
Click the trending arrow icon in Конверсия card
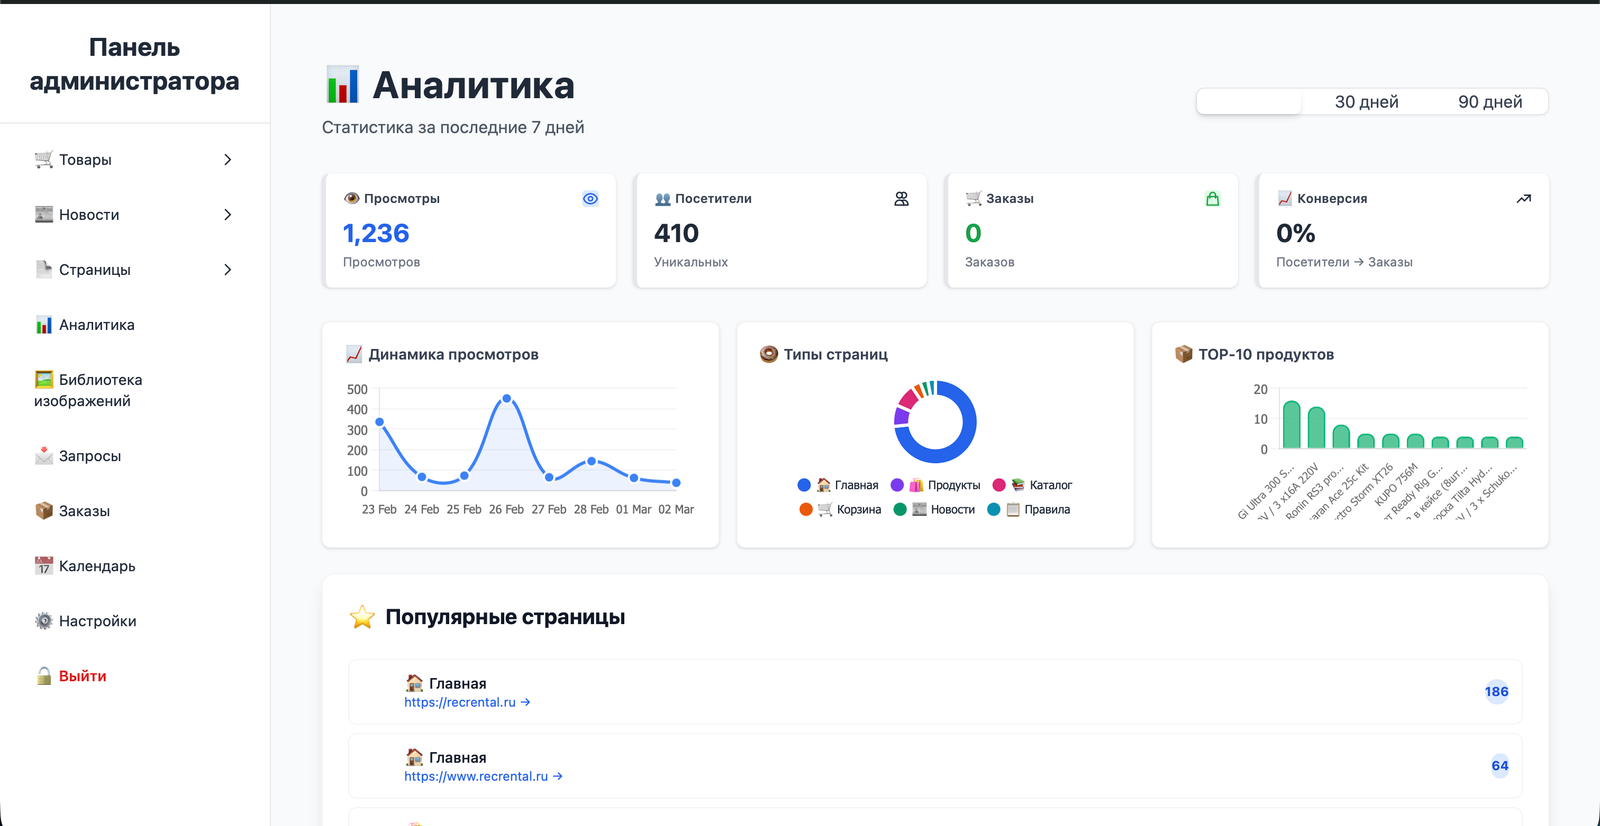coord(1524,199)
